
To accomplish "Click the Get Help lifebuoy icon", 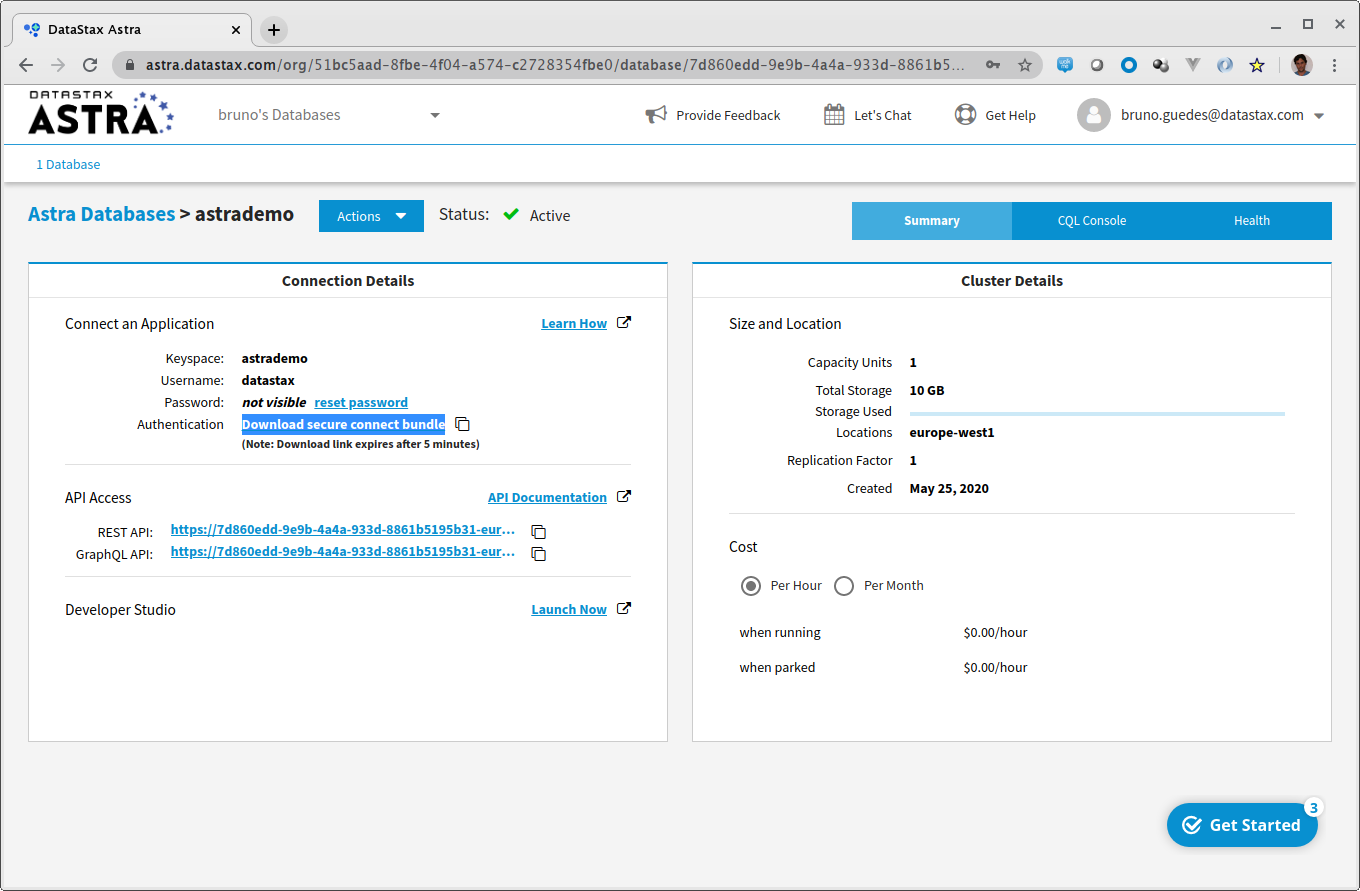I will (x=965, y=115).
